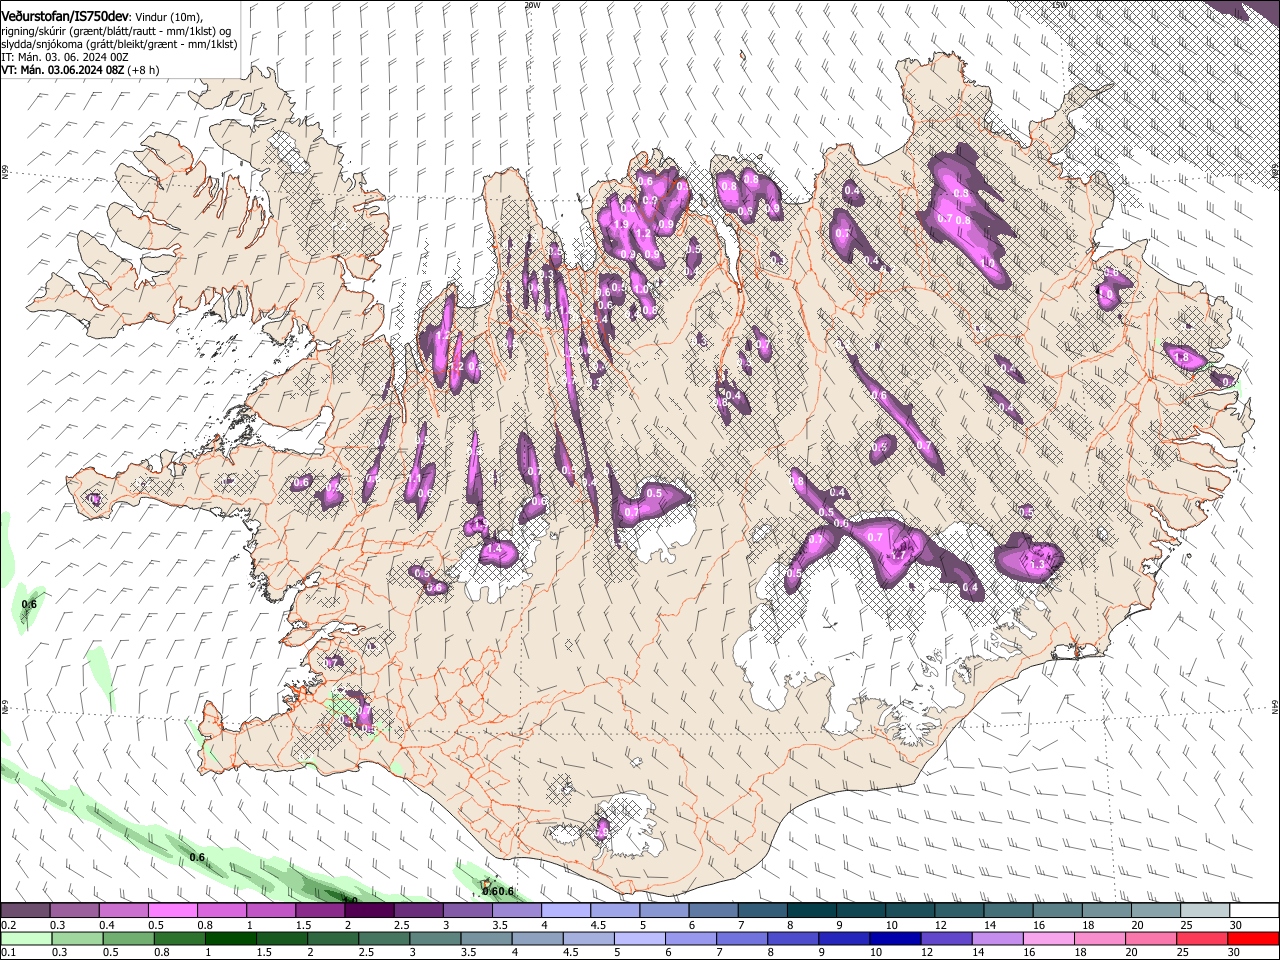Pick the 25–30 light gray snow swatch
The height and width of the screenshot is (960, 1280).
[1205, 911]
